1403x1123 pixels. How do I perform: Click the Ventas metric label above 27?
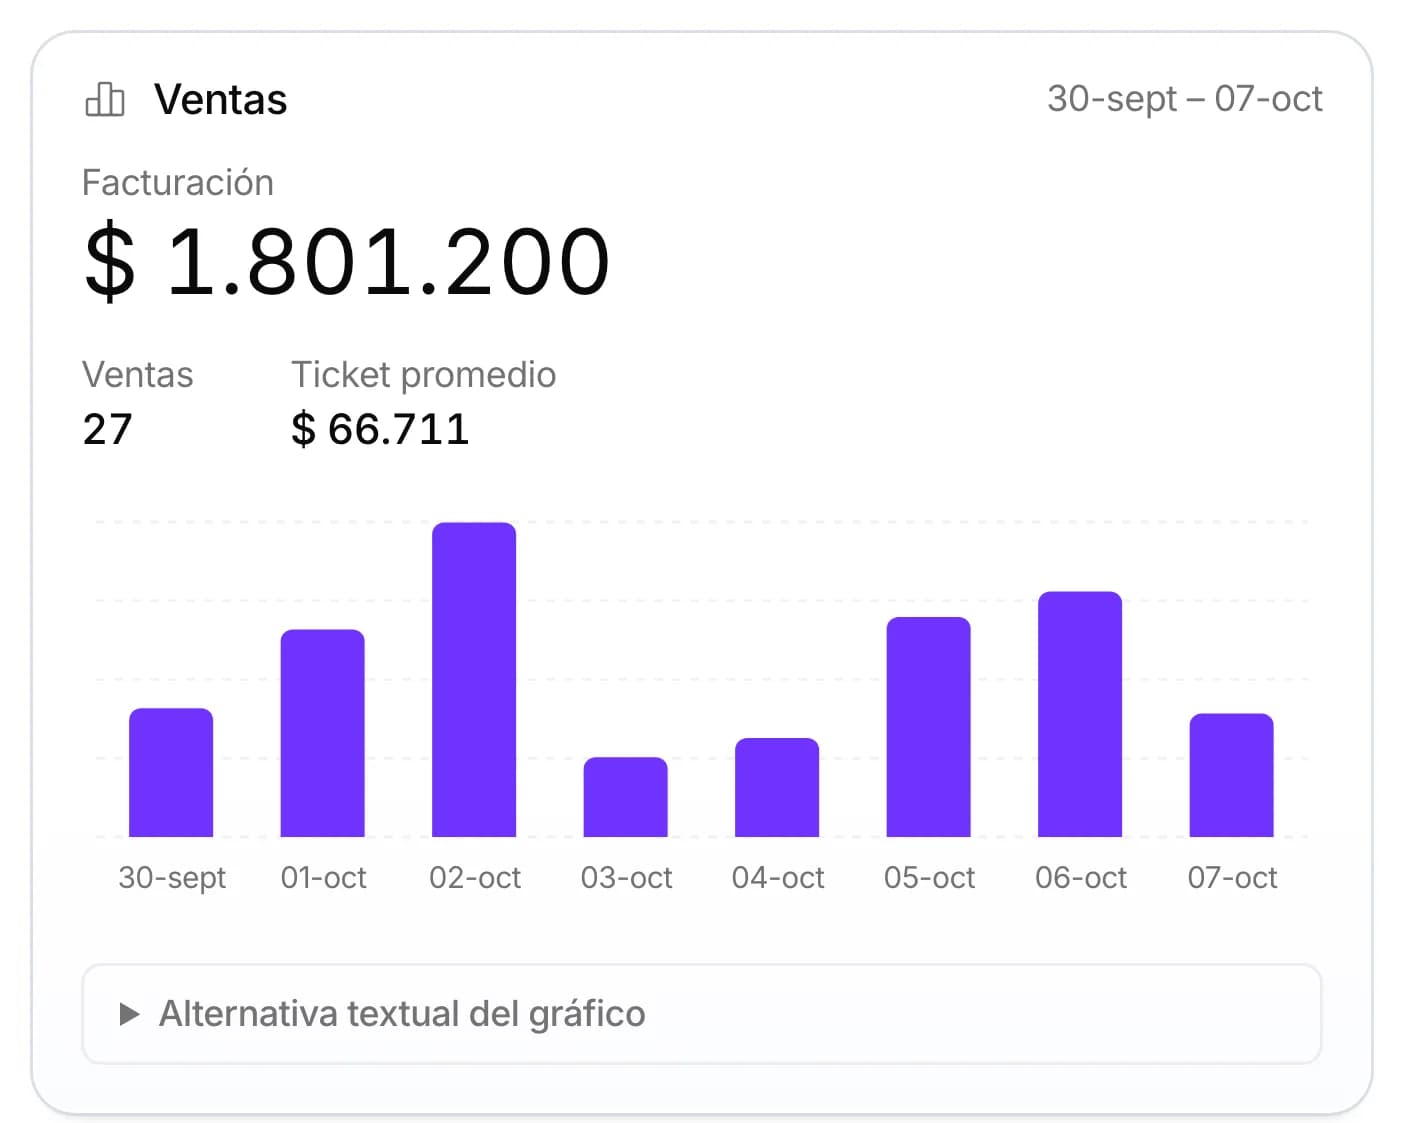pos(138,374)
